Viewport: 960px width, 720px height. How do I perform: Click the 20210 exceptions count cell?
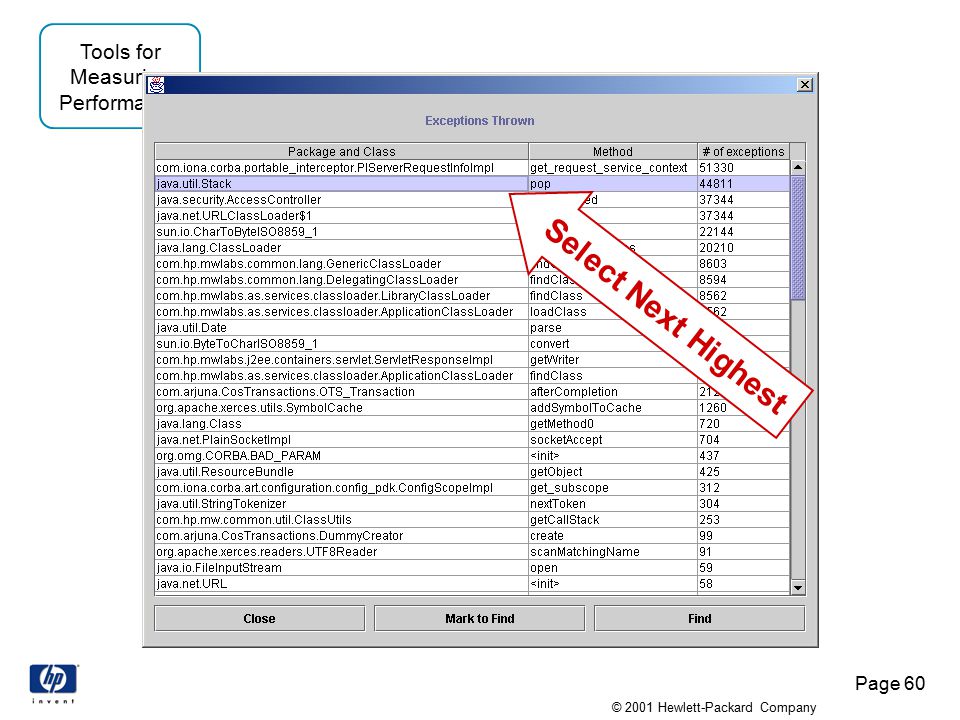pyautogui.click(x=743, y=247)
